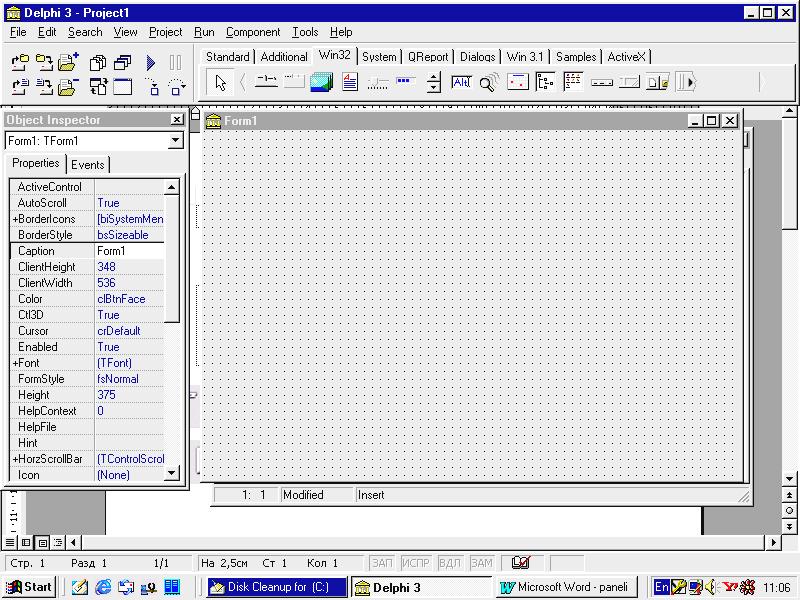Click the Caption value field Form1

tap(130, 251)
